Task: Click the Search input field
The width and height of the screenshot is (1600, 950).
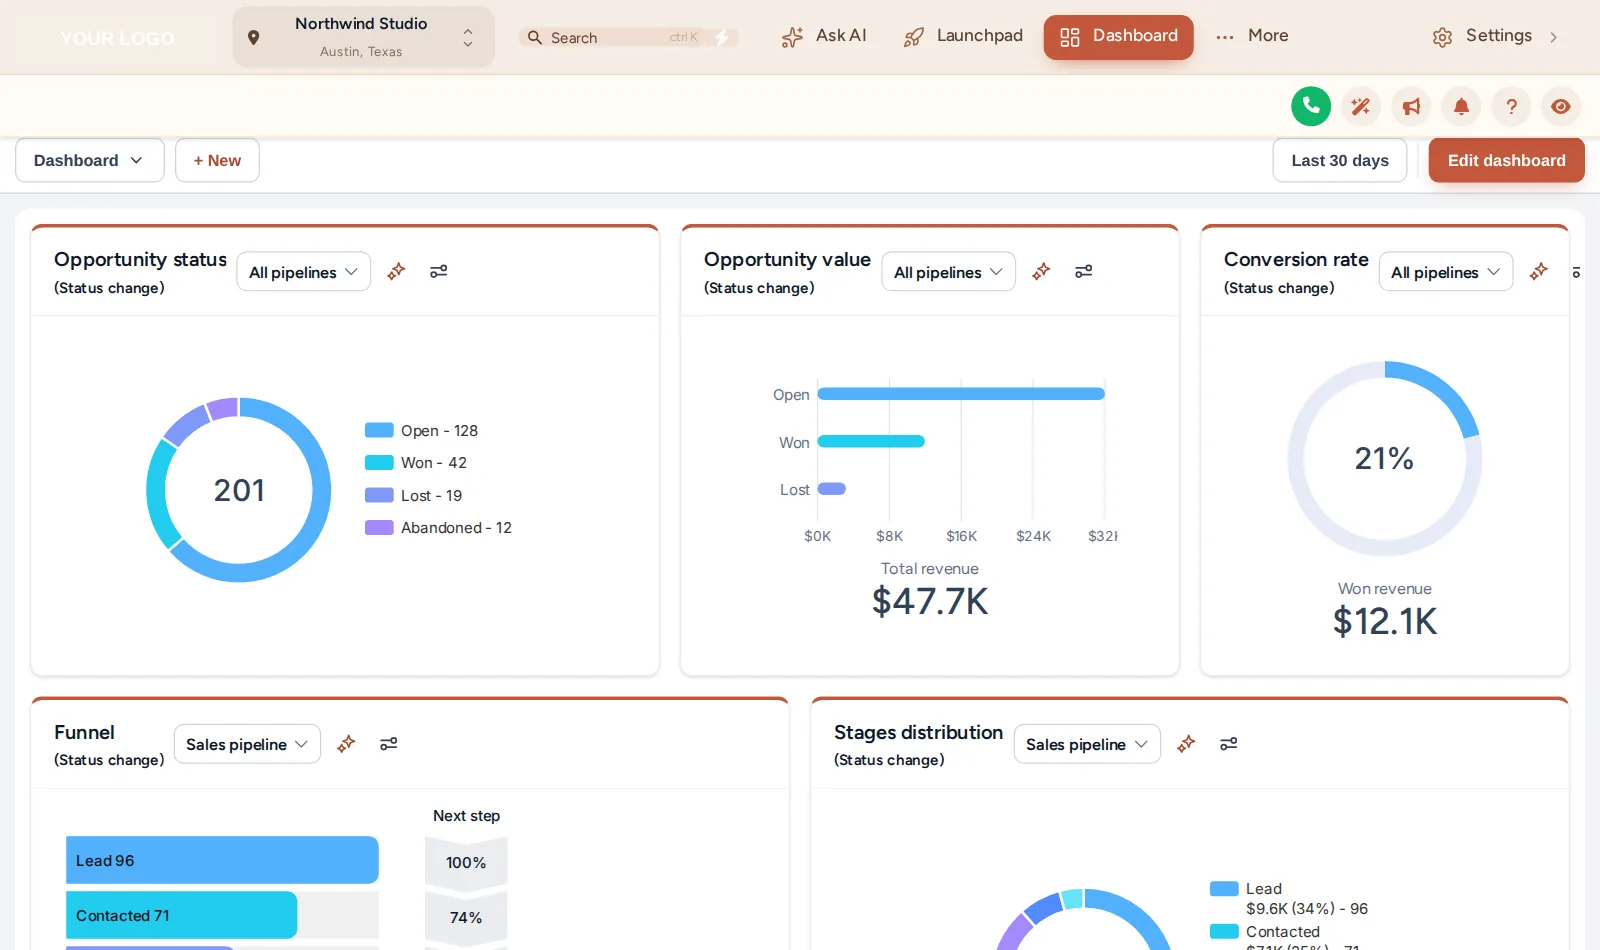Action: coord(627,37)
